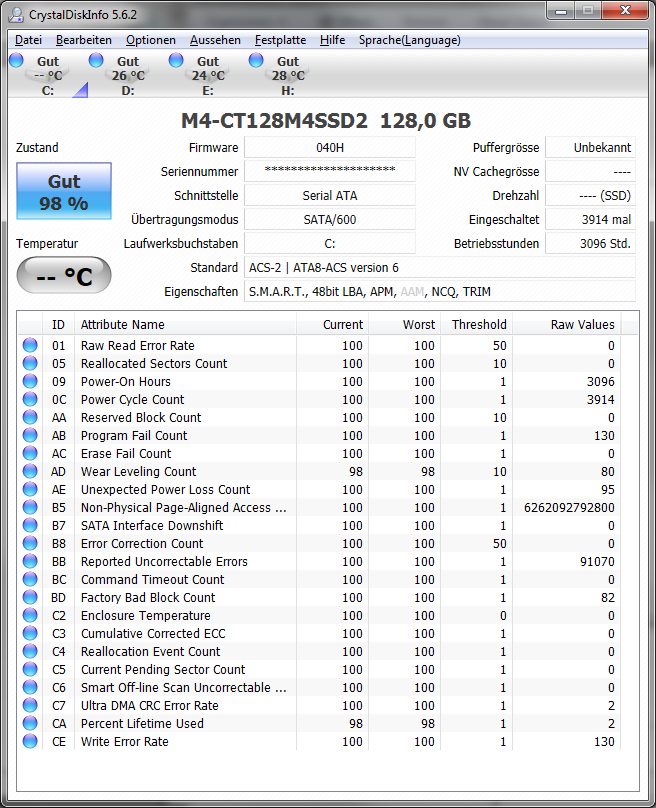Open the Festplatte menu

click(280, 40)
